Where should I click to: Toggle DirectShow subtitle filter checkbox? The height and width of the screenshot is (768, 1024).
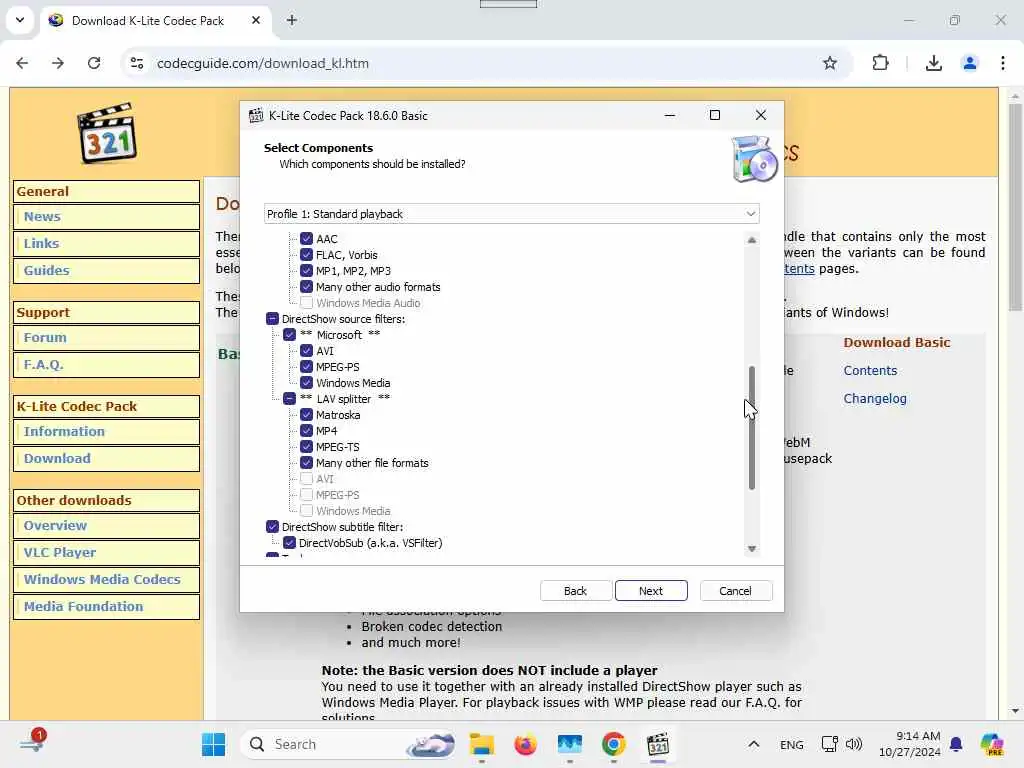(x=272, y=527)
